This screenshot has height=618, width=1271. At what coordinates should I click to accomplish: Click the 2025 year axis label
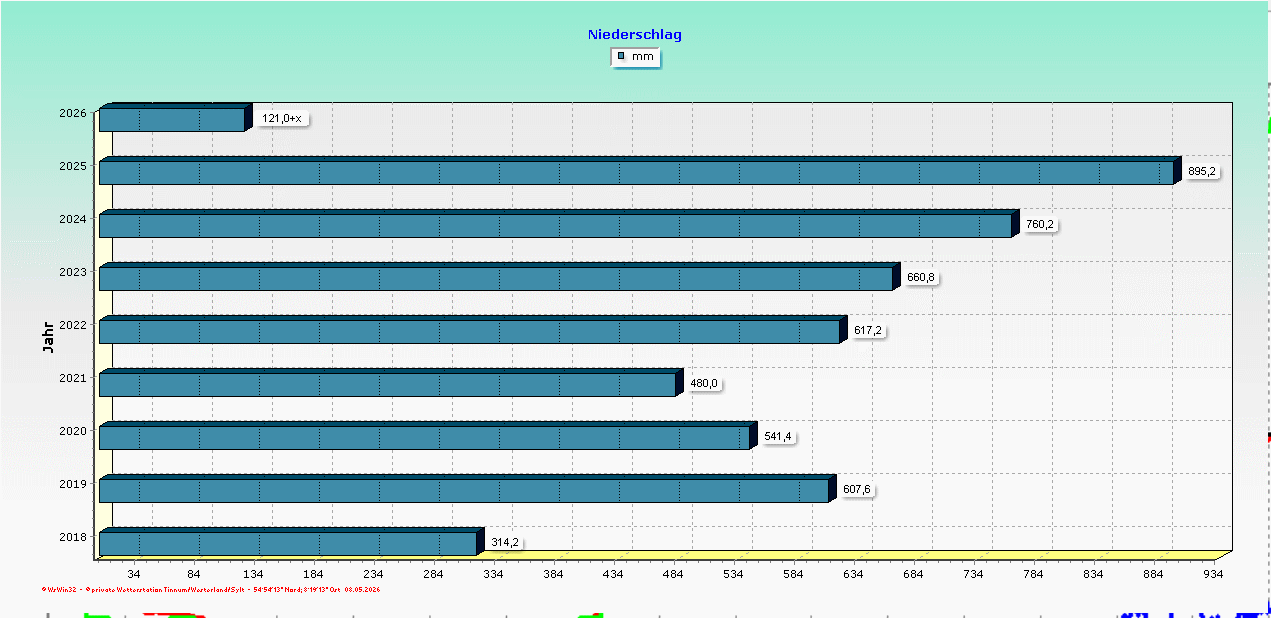(x=73, y=166)
